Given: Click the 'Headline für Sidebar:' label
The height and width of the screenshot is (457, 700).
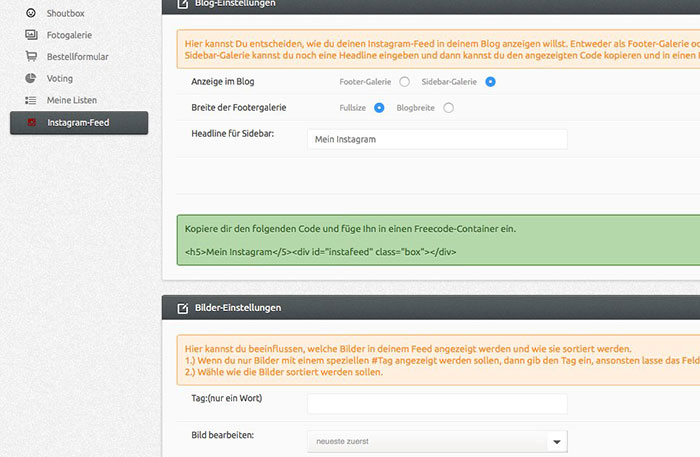Looking at the screenshot, I should coord(233,133).
